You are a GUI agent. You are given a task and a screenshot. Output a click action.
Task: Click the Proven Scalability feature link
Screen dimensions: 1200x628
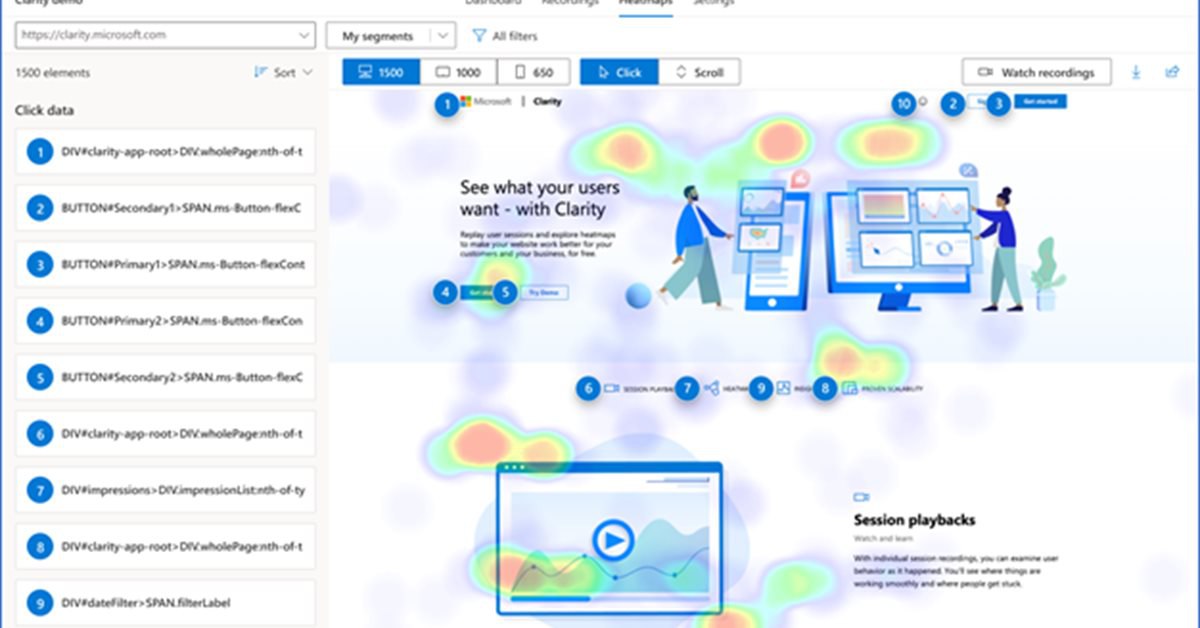click(x=883, y=388)
